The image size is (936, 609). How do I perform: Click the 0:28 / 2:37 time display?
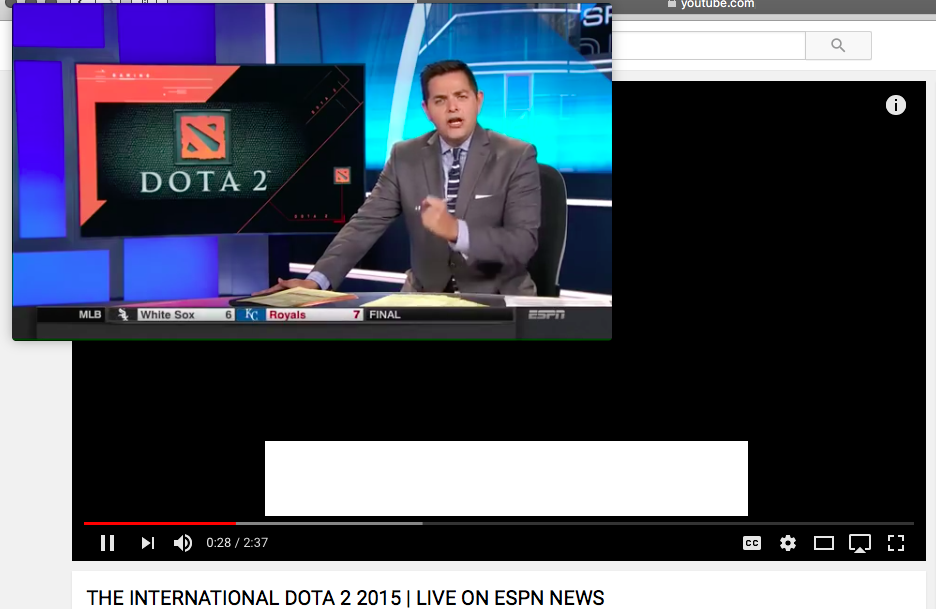click(x=237, y=543)
